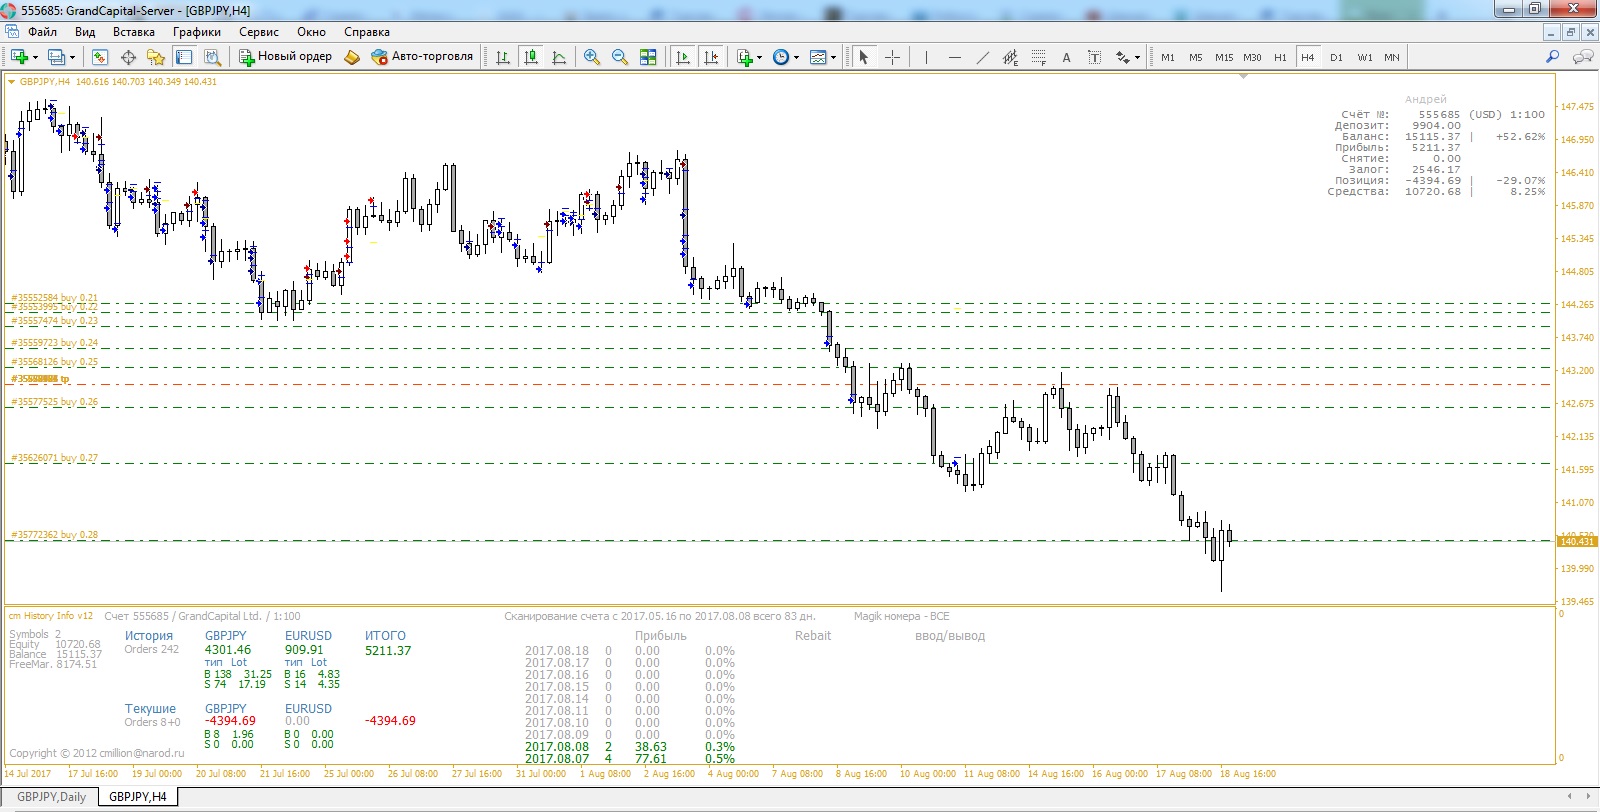The image size is (1600, 812).
Task: Switch to the GBPJPY,Daily chart tab
Action: (52, 797)
